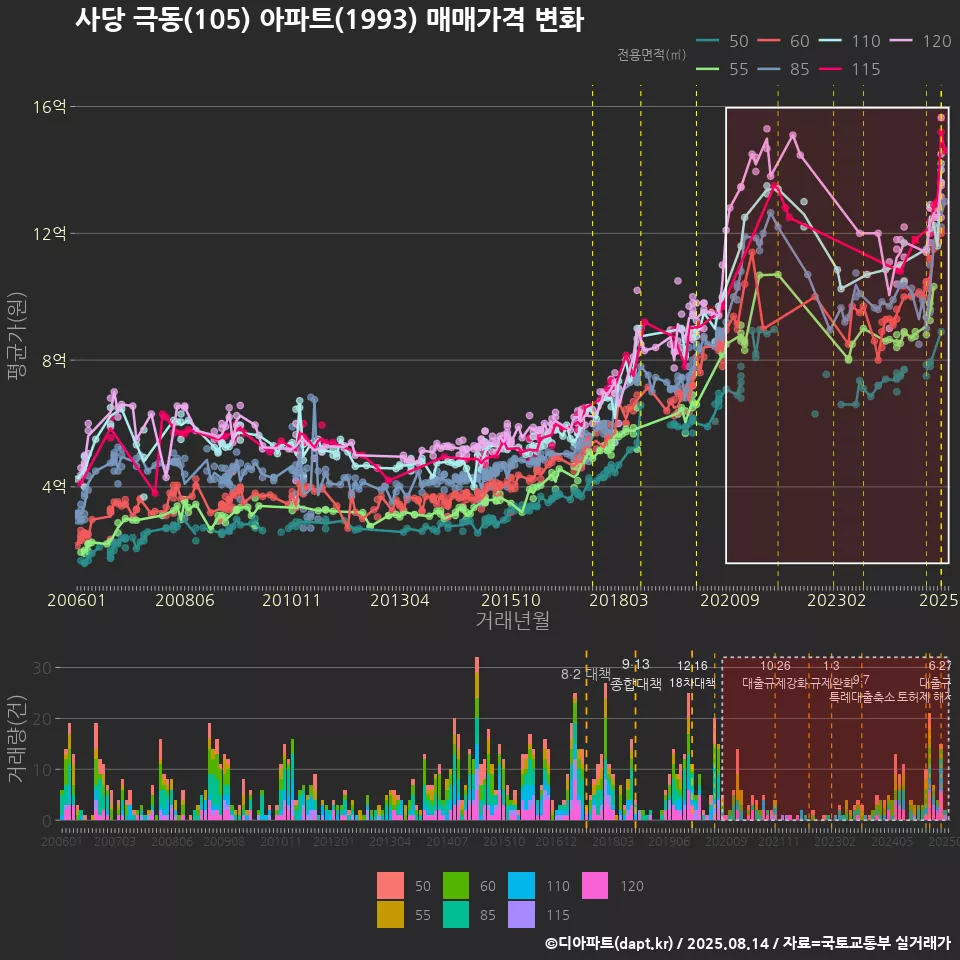Click the 200703 volume axis label
This screenshot has width=960, height=960.
(115, 841)
